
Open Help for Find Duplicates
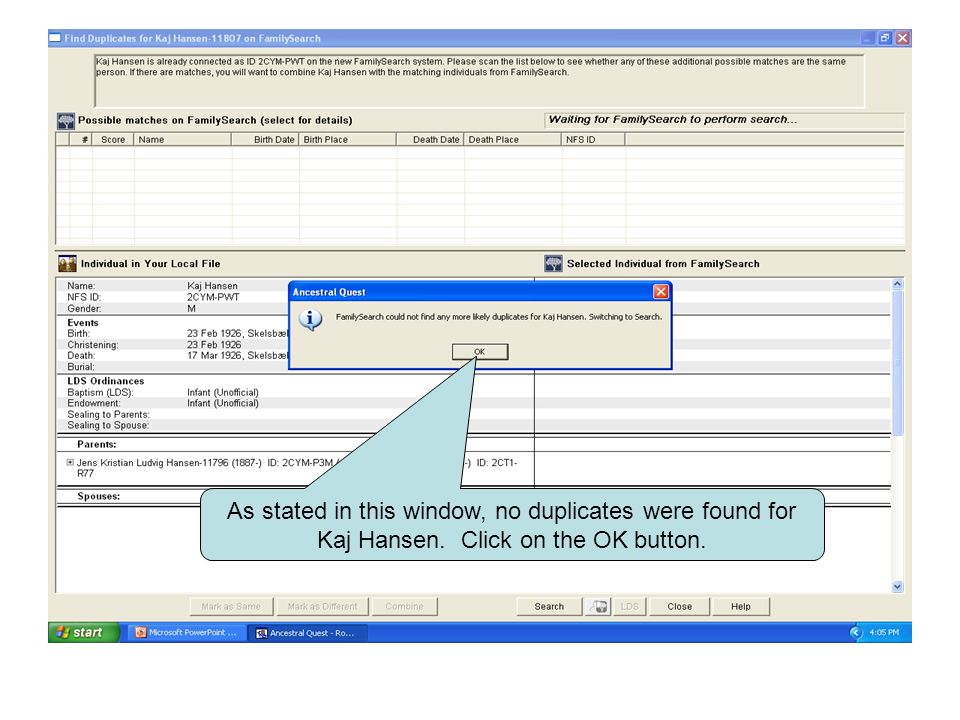pos(740,606)
